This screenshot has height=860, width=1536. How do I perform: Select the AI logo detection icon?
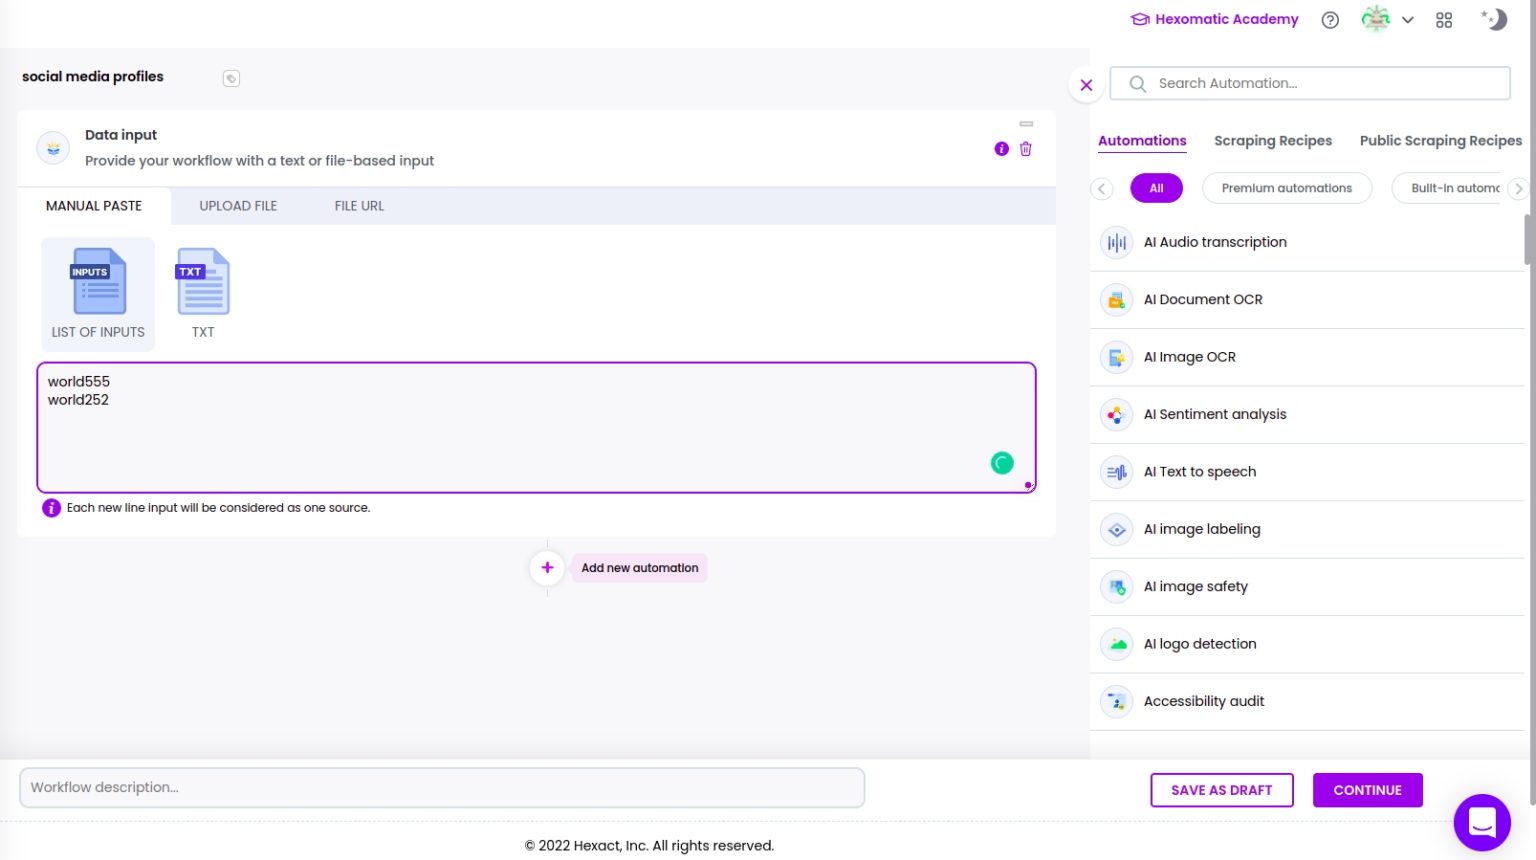[1116, 644]
